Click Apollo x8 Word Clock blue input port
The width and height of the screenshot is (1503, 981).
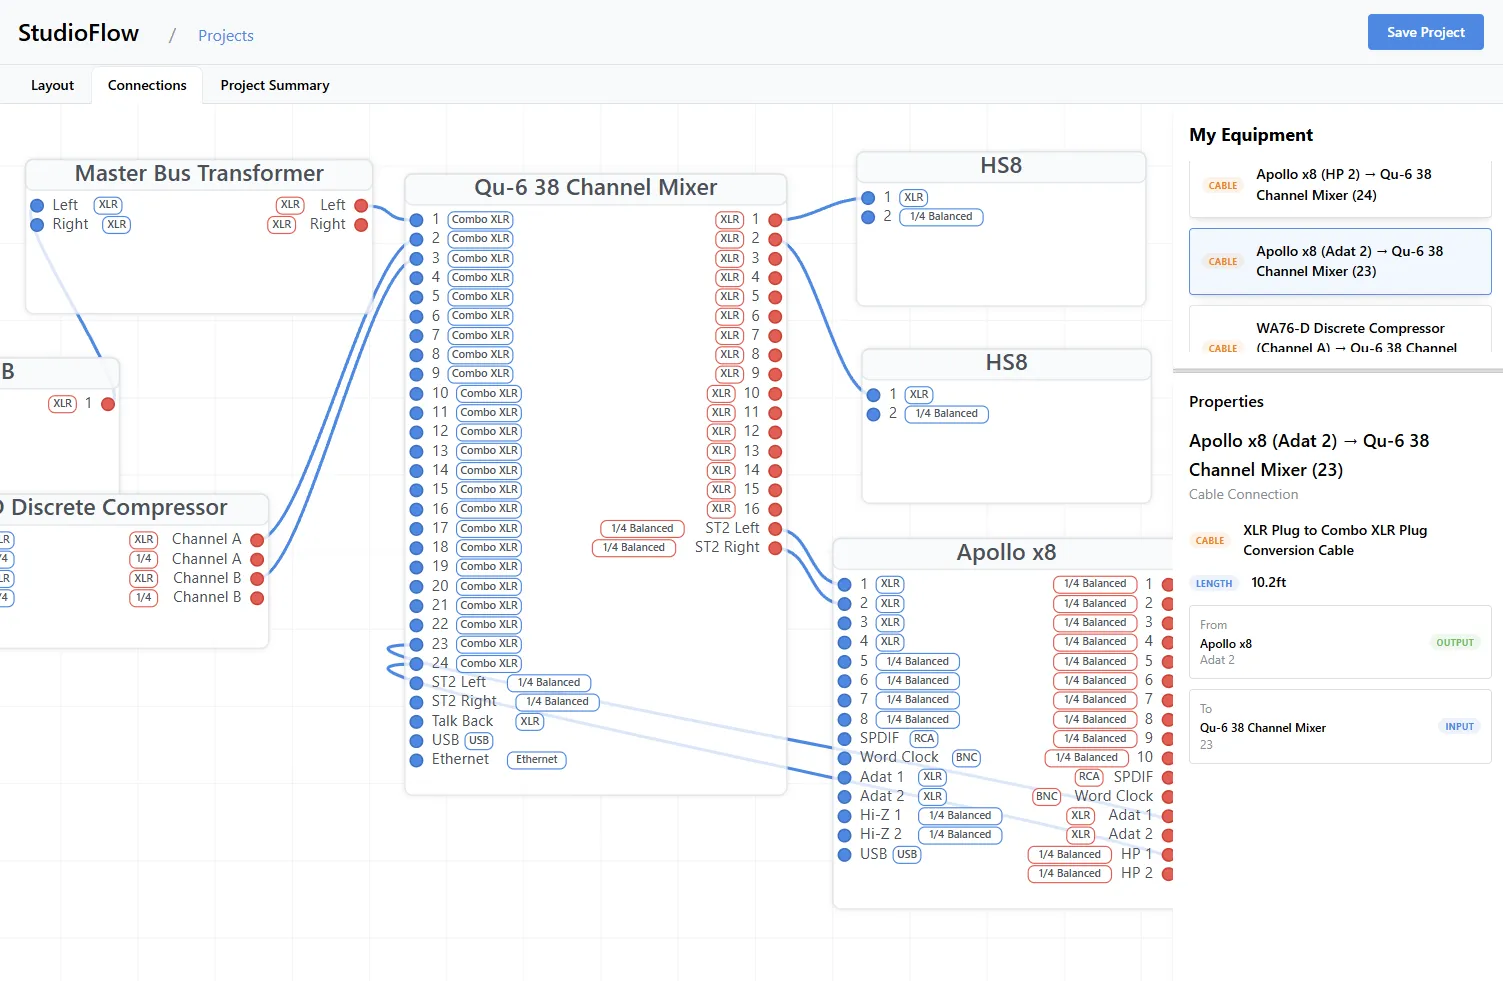coord(845,758)
